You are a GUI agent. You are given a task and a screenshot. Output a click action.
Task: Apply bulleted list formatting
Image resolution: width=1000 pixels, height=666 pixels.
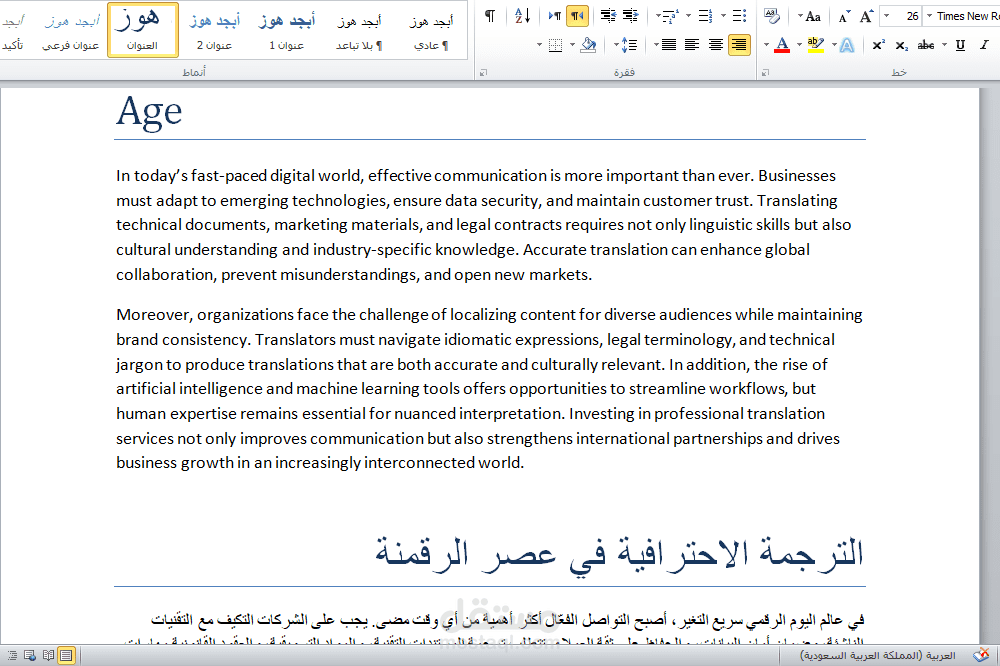tap(739, 16)
